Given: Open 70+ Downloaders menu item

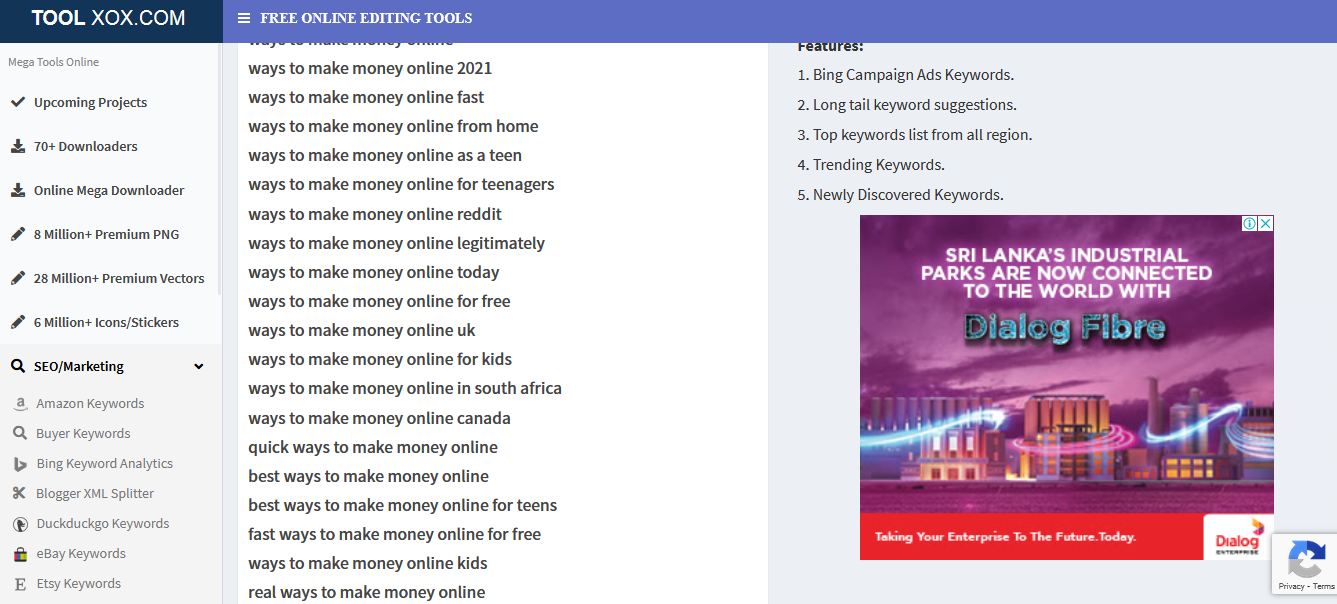Looking at the screenshot, I should click(86, 146).
